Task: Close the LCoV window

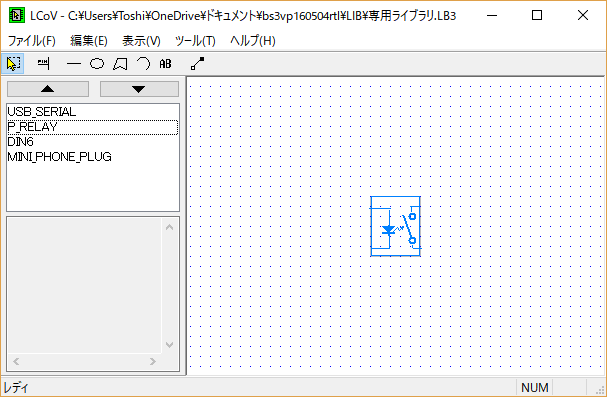Action: click(583, 15)
